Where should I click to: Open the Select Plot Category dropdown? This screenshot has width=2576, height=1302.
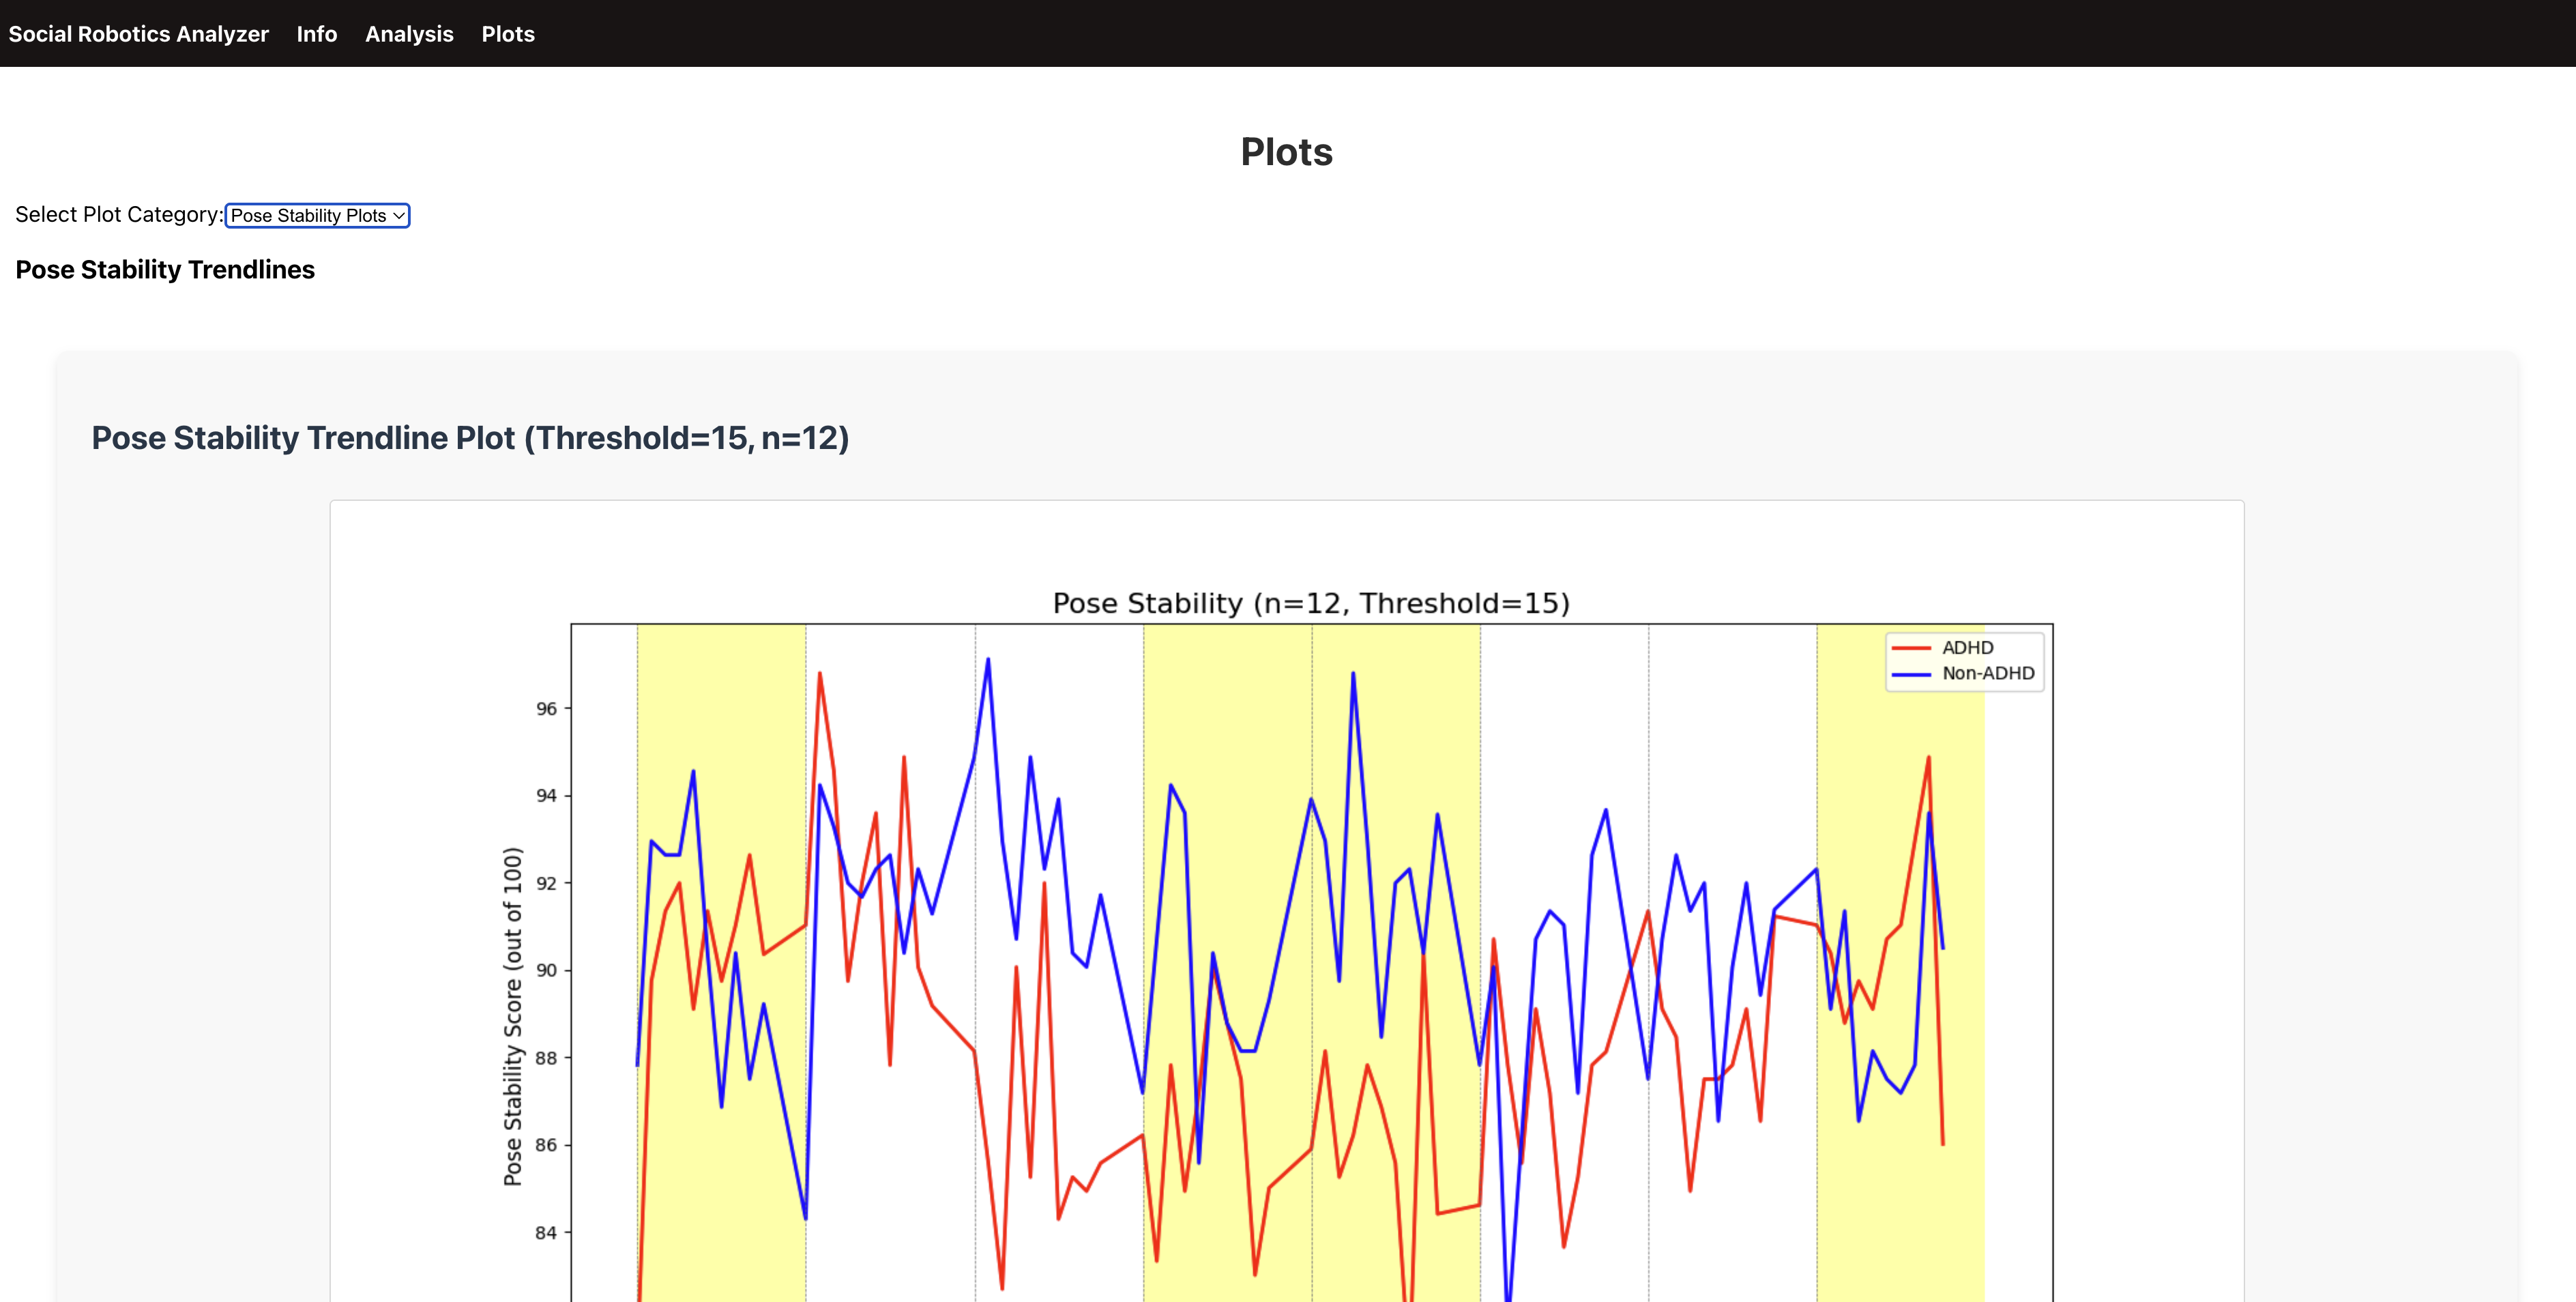click(x=318, y=215)
